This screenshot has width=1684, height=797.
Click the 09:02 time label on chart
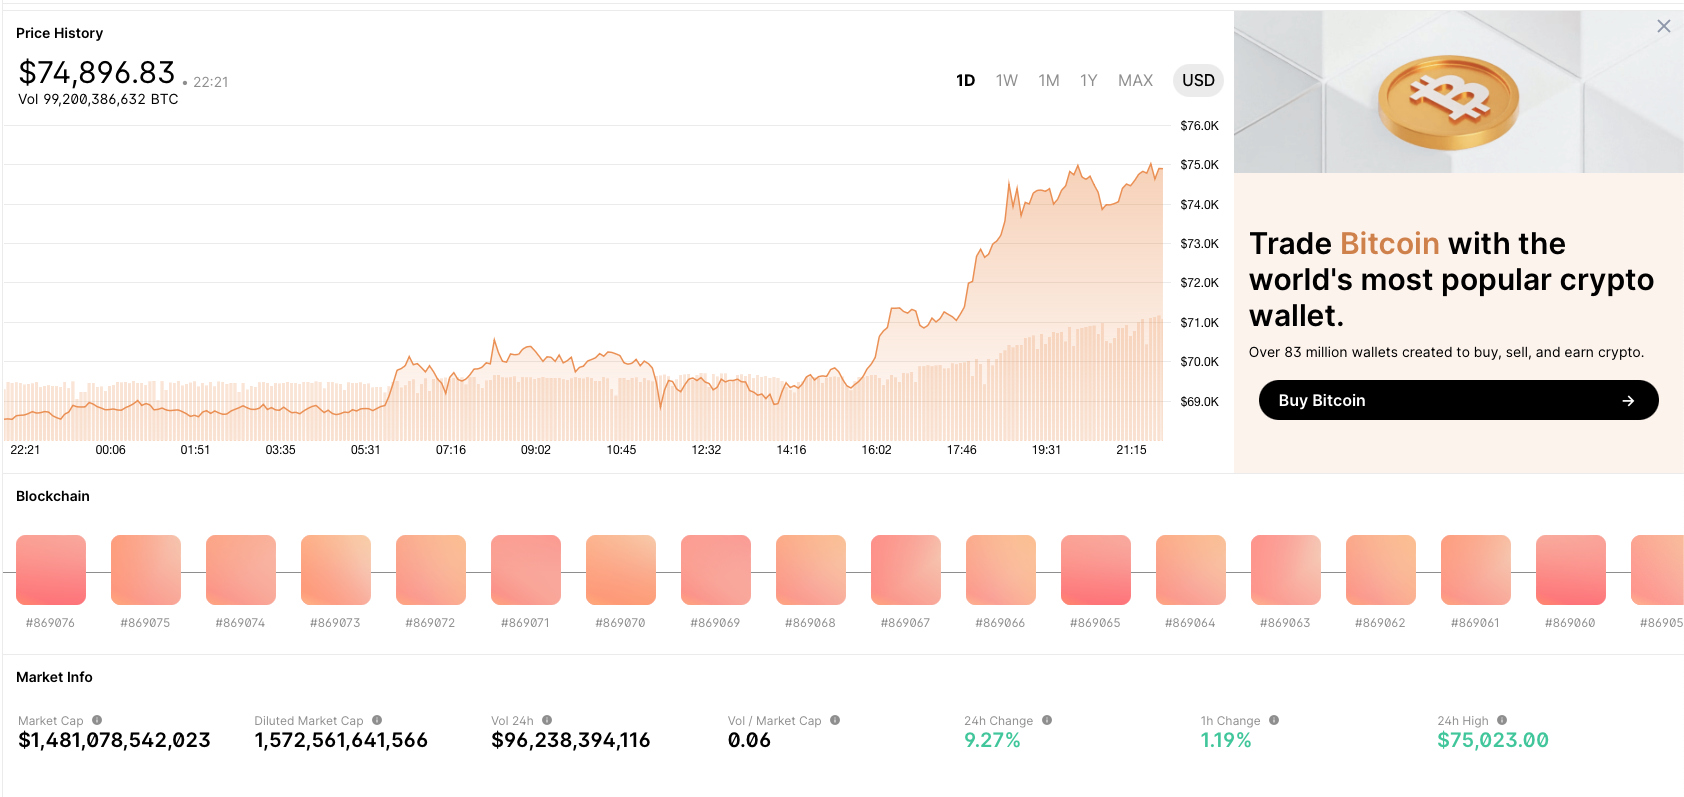tap(536, 450)
